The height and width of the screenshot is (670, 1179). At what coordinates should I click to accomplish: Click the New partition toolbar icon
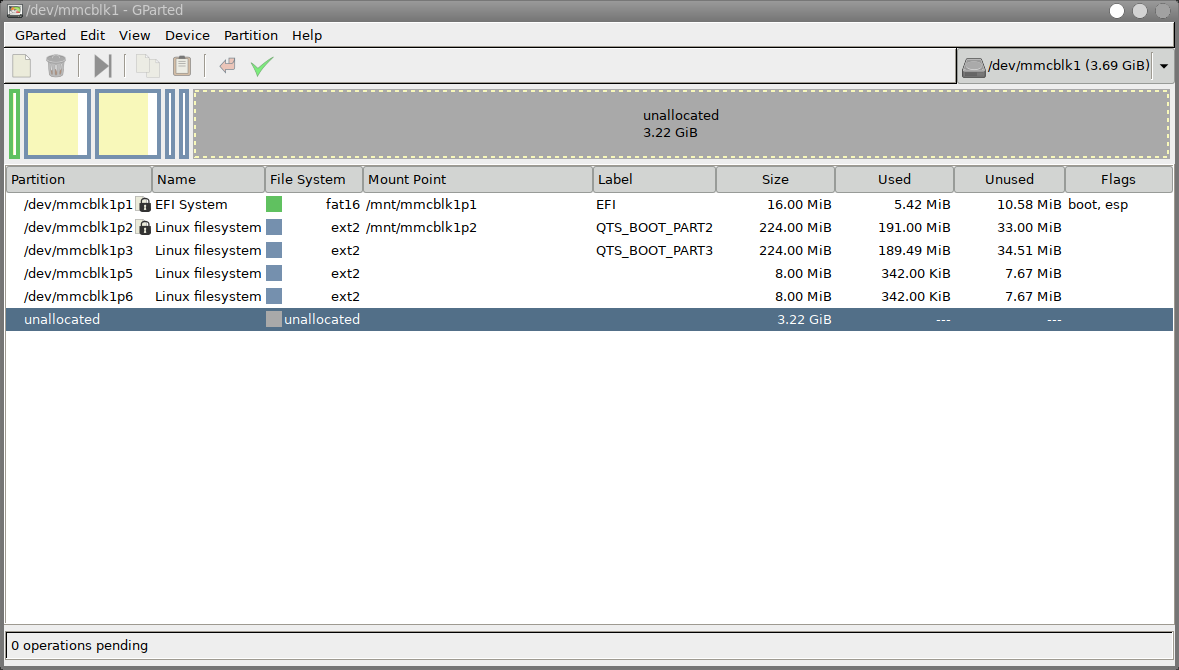click(22, 66)
